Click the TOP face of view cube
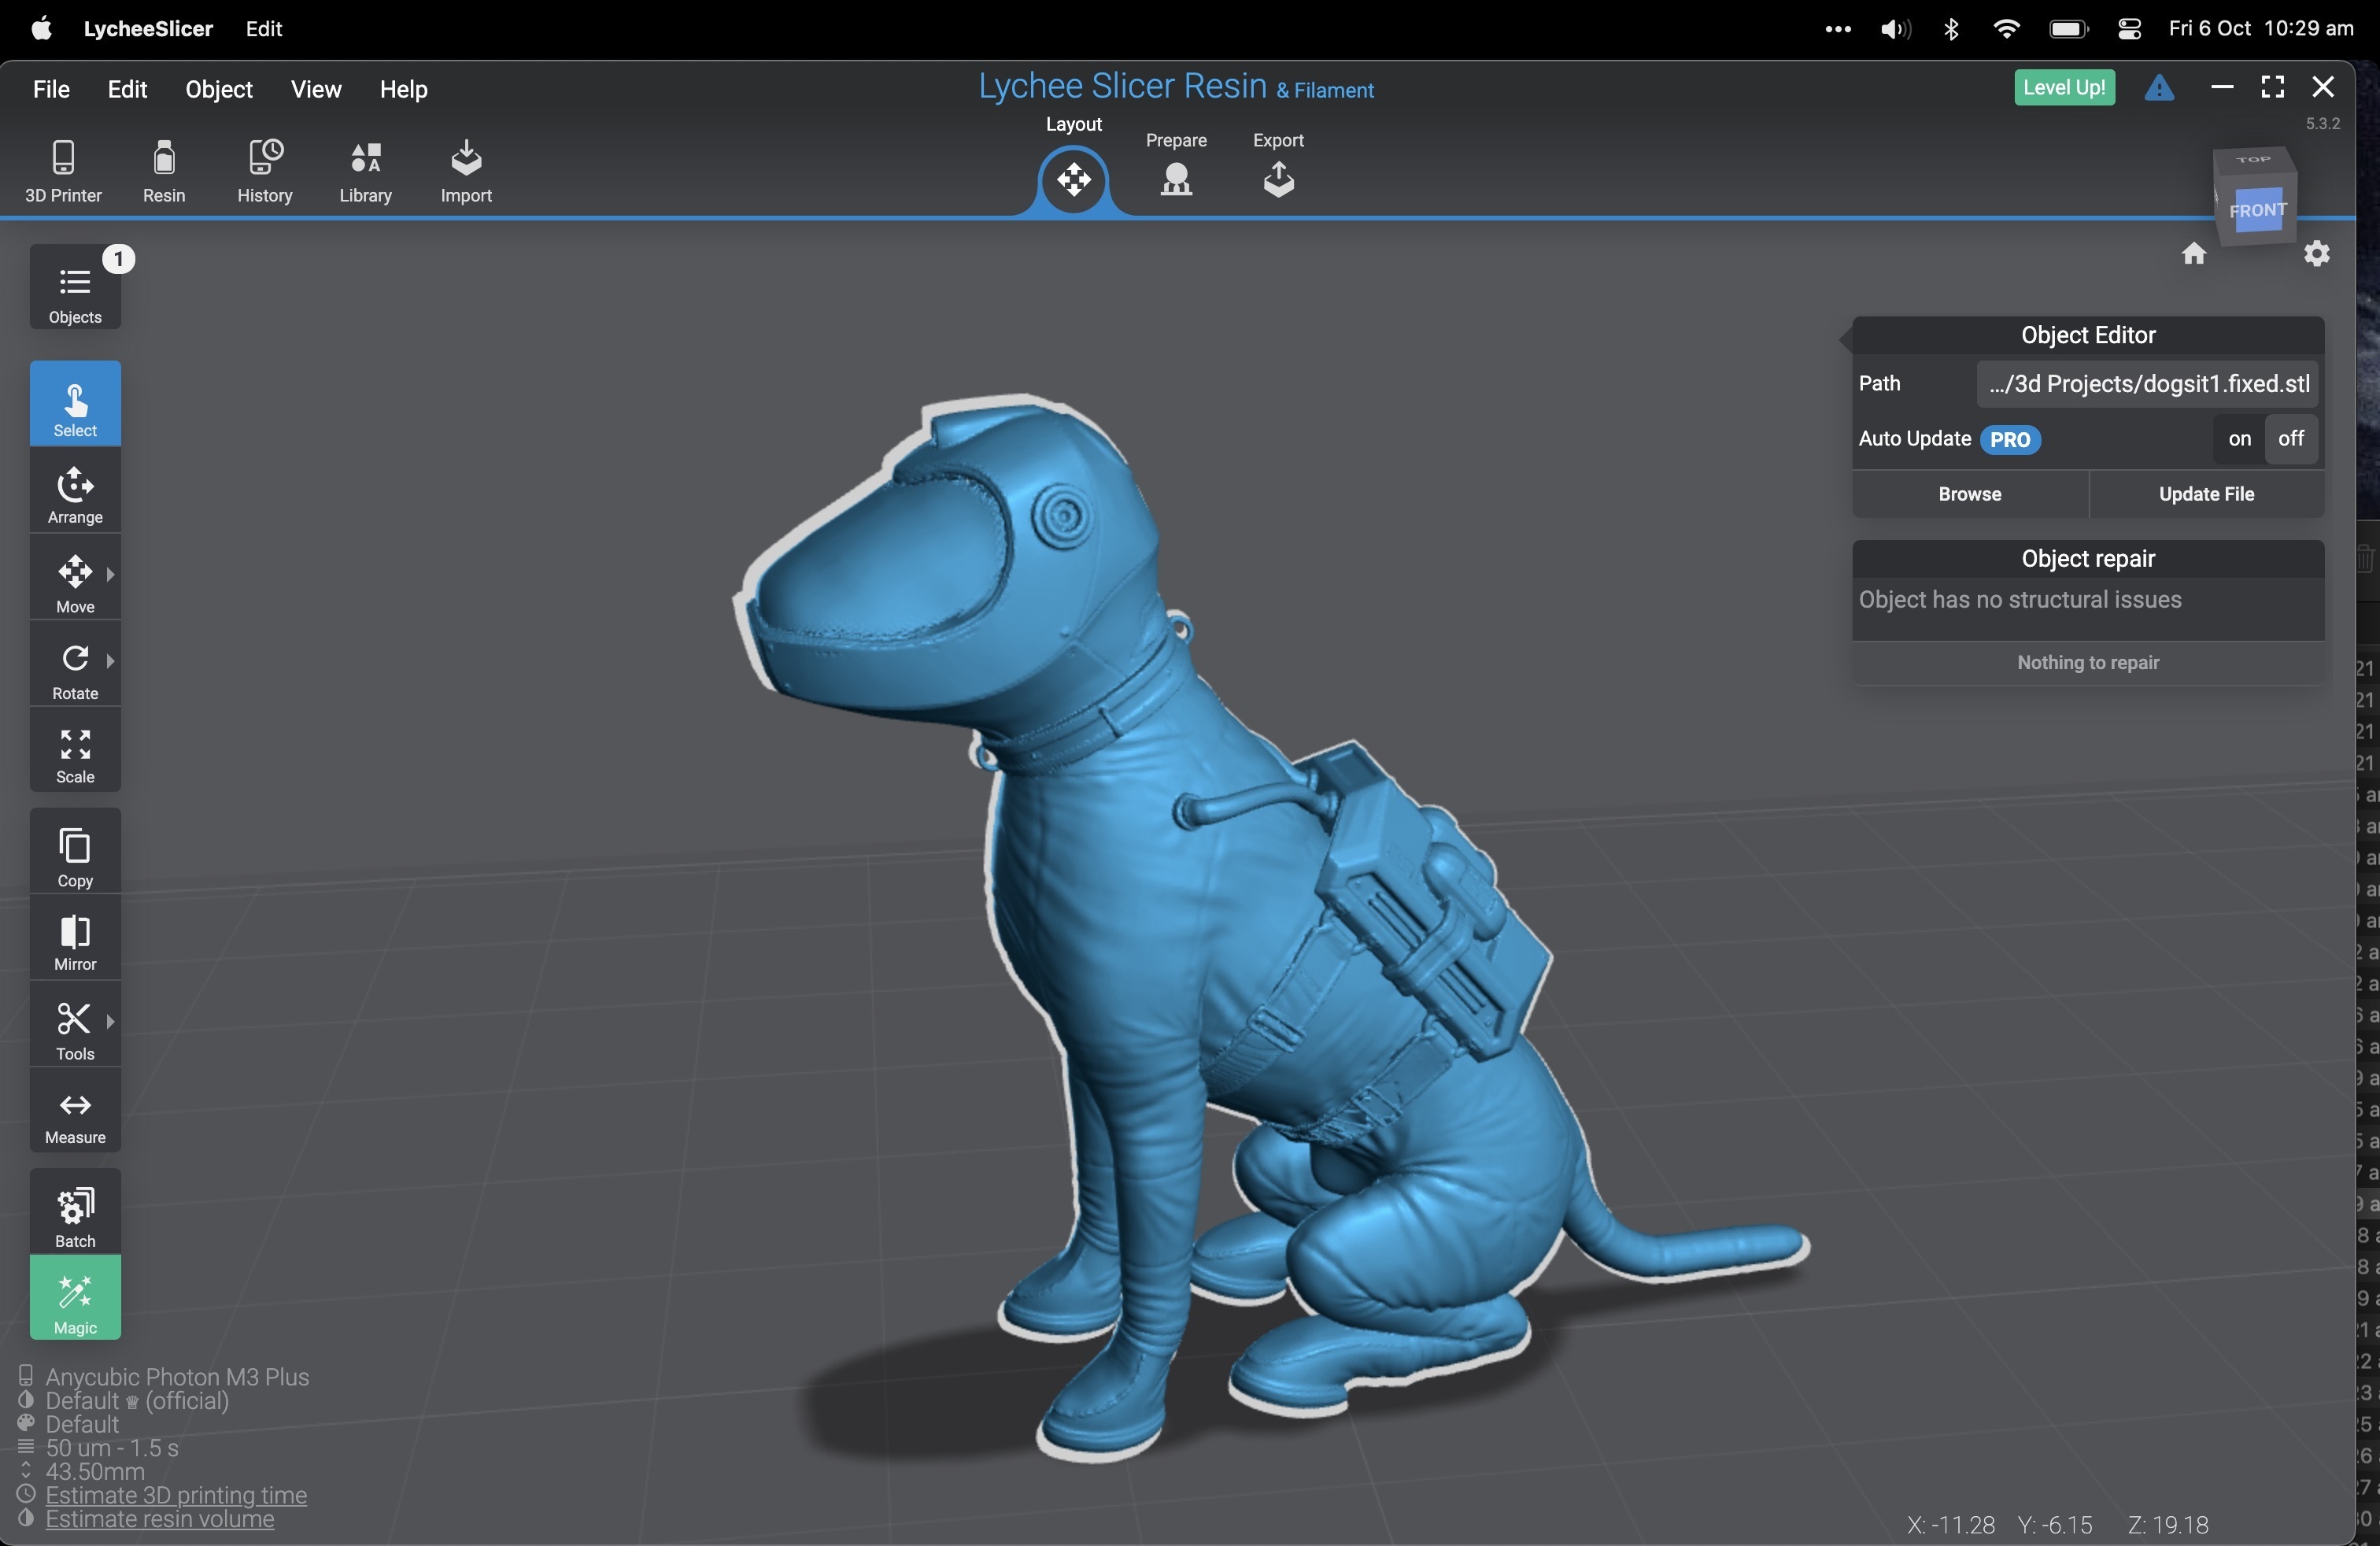 pos(2253,160)
